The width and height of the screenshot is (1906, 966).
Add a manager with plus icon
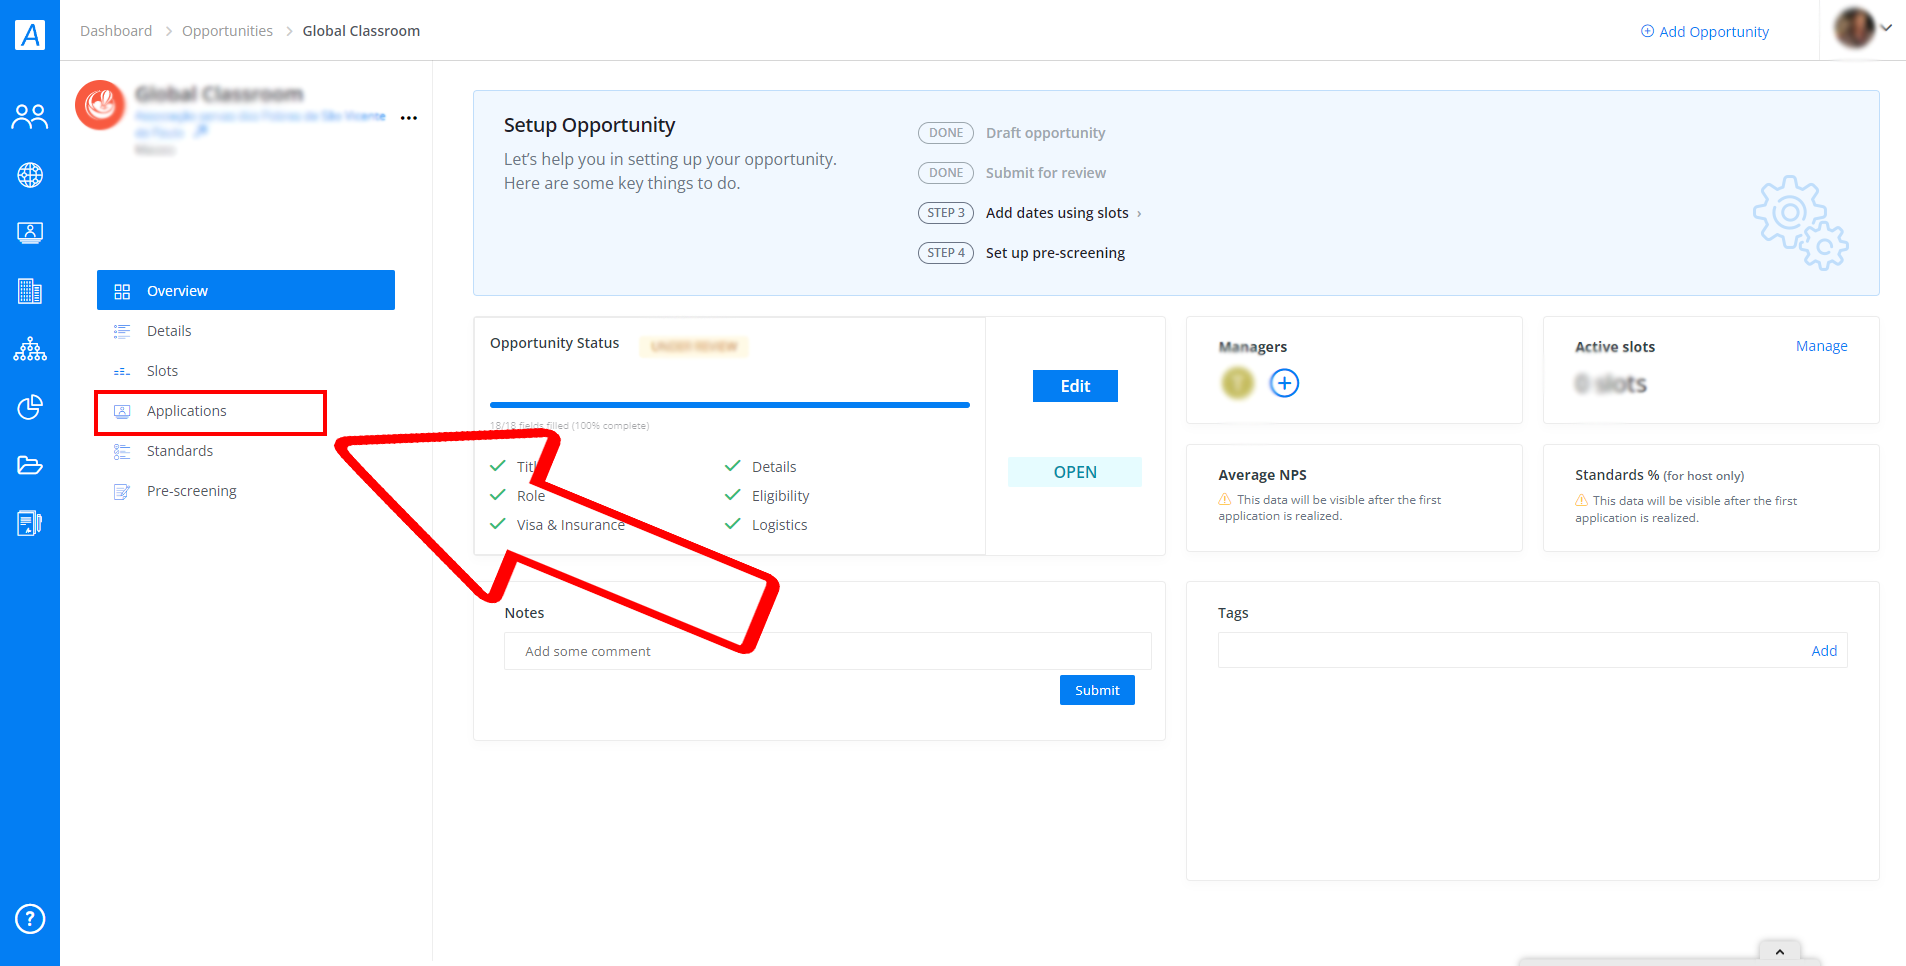click(x=1284, y=383)
